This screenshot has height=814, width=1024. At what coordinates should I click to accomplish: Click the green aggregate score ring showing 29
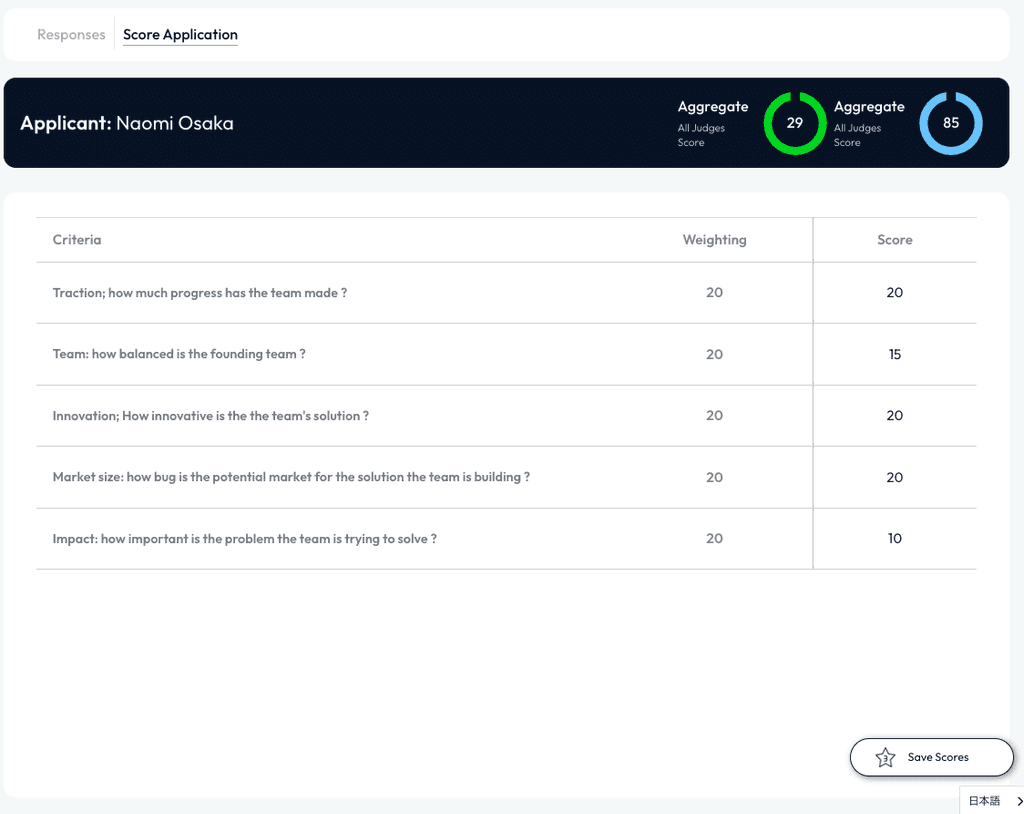click(x=795, y=123)
